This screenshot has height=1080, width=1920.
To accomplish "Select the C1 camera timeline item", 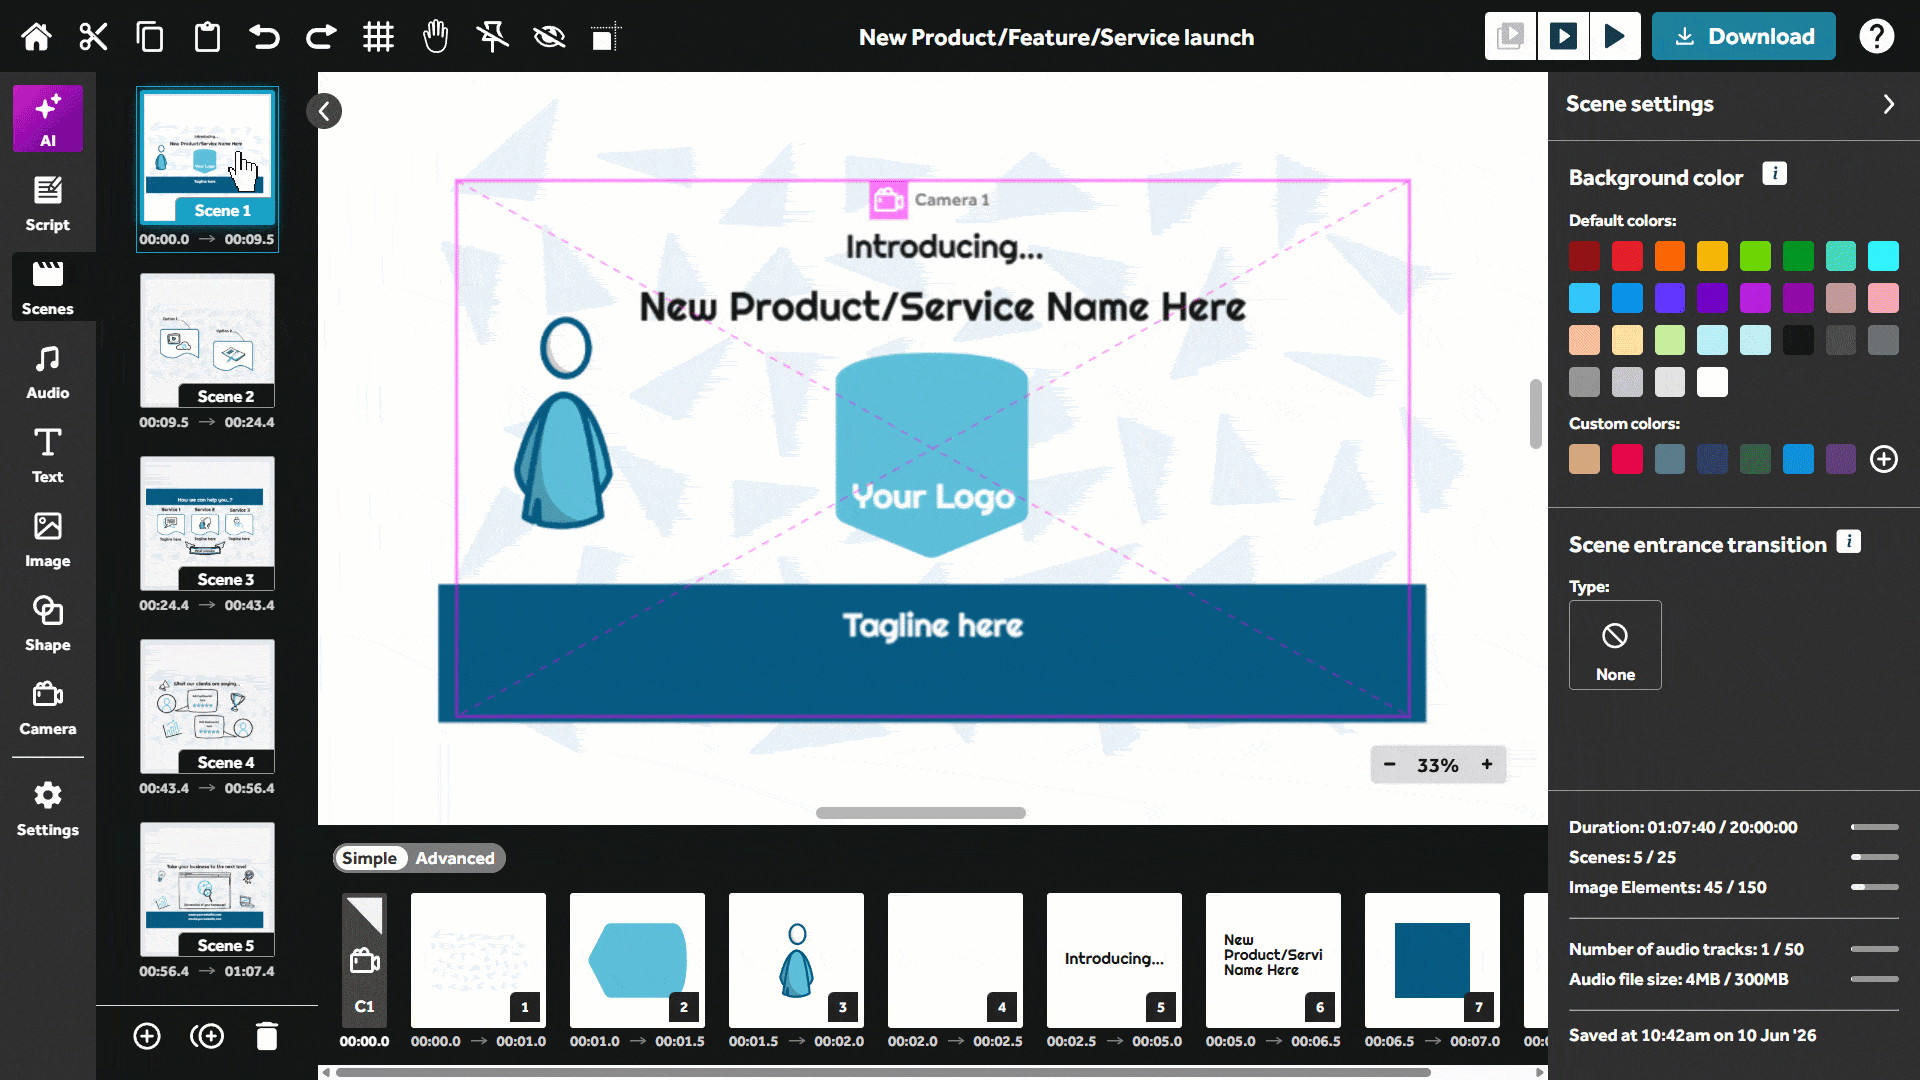I will (364, 960).
